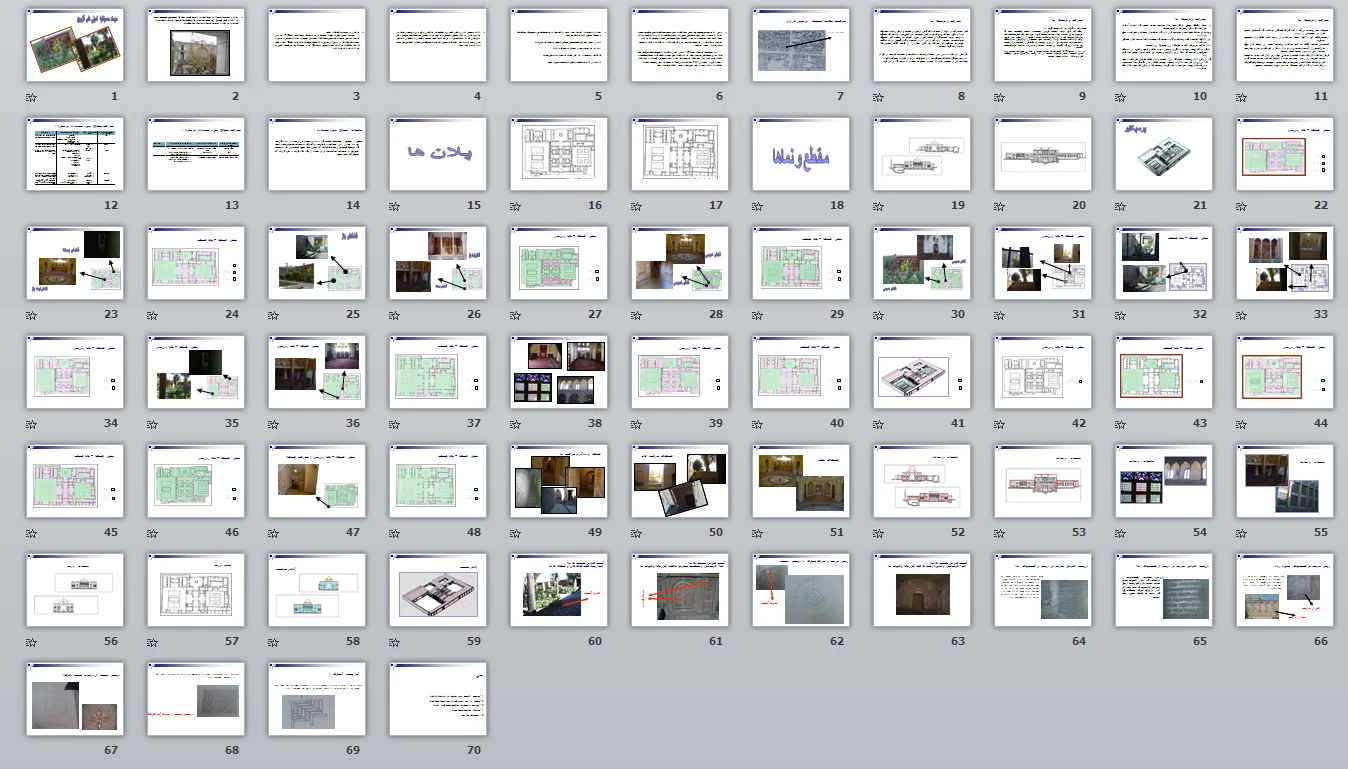Select slide 69 with the maze-like pattern
The width and height of the screenshot is (1348, 769).
click(x=317, y=699)
